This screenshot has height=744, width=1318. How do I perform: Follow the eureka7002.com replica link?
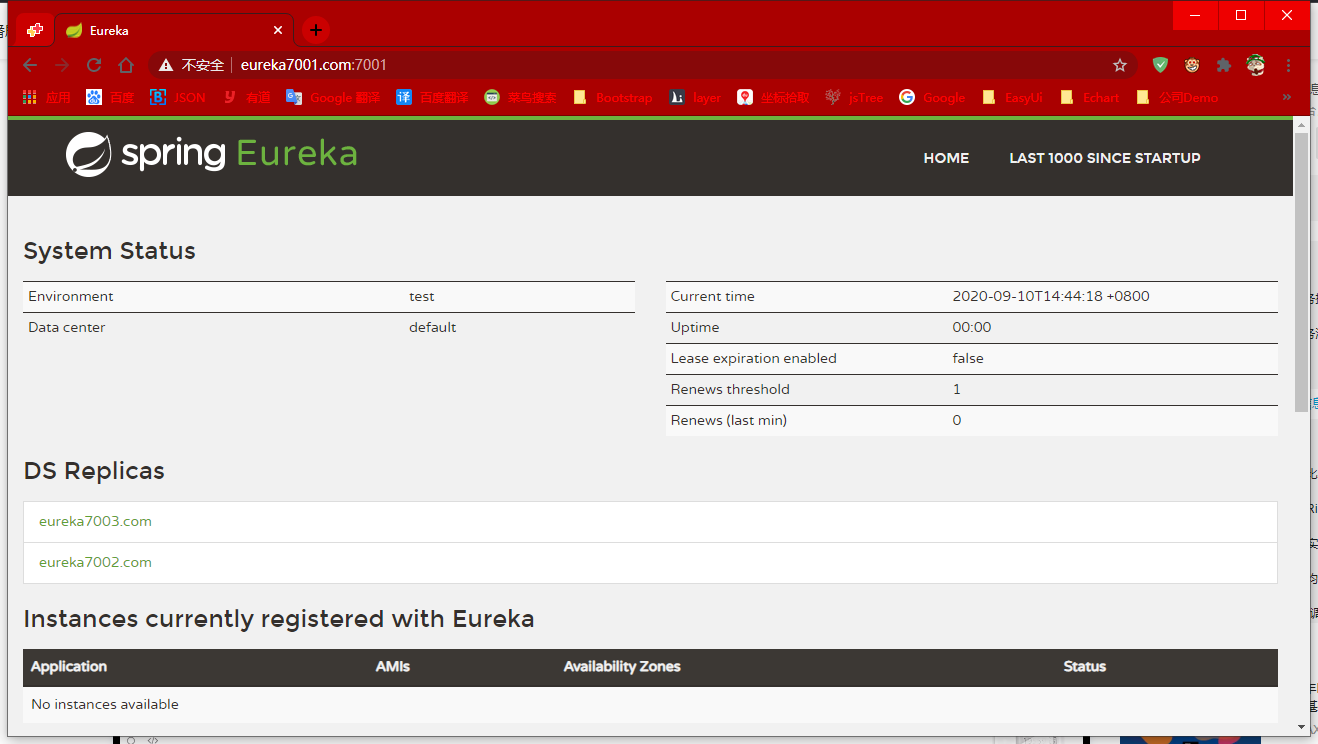(95, 562)
